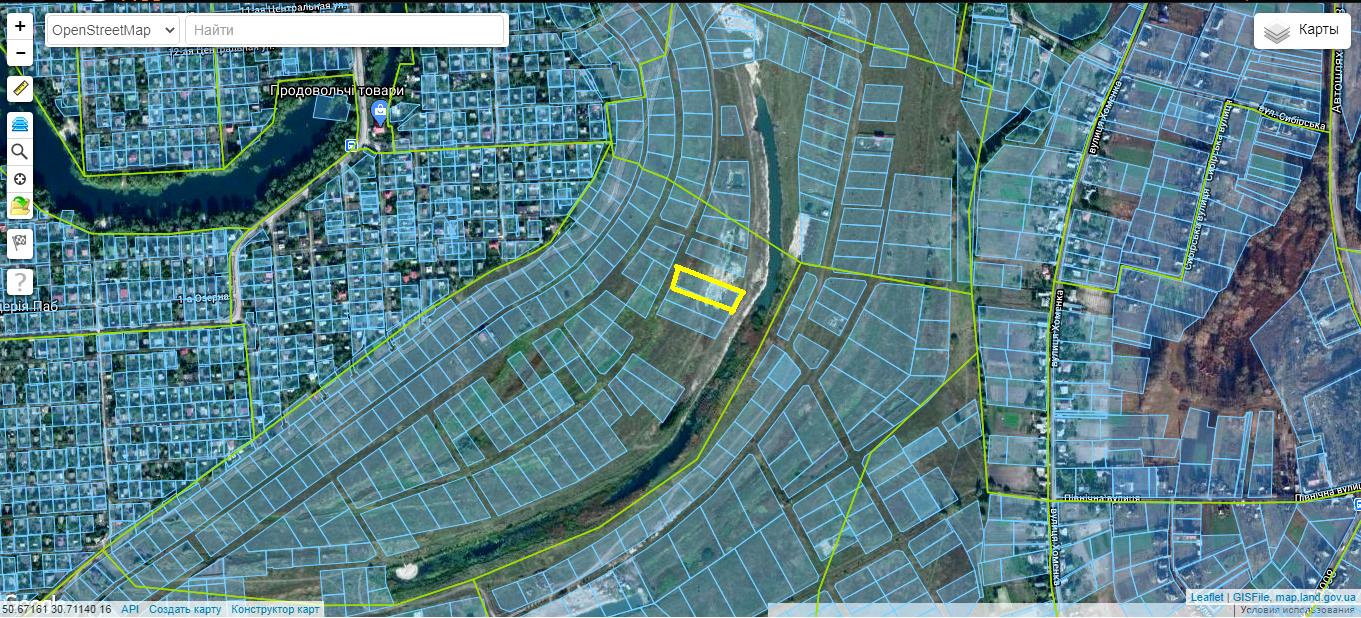Image resolution: width=1361 pixels, height=618 pixels.
Task: Select the crosshair locate tool
Action: pos(20,180)
